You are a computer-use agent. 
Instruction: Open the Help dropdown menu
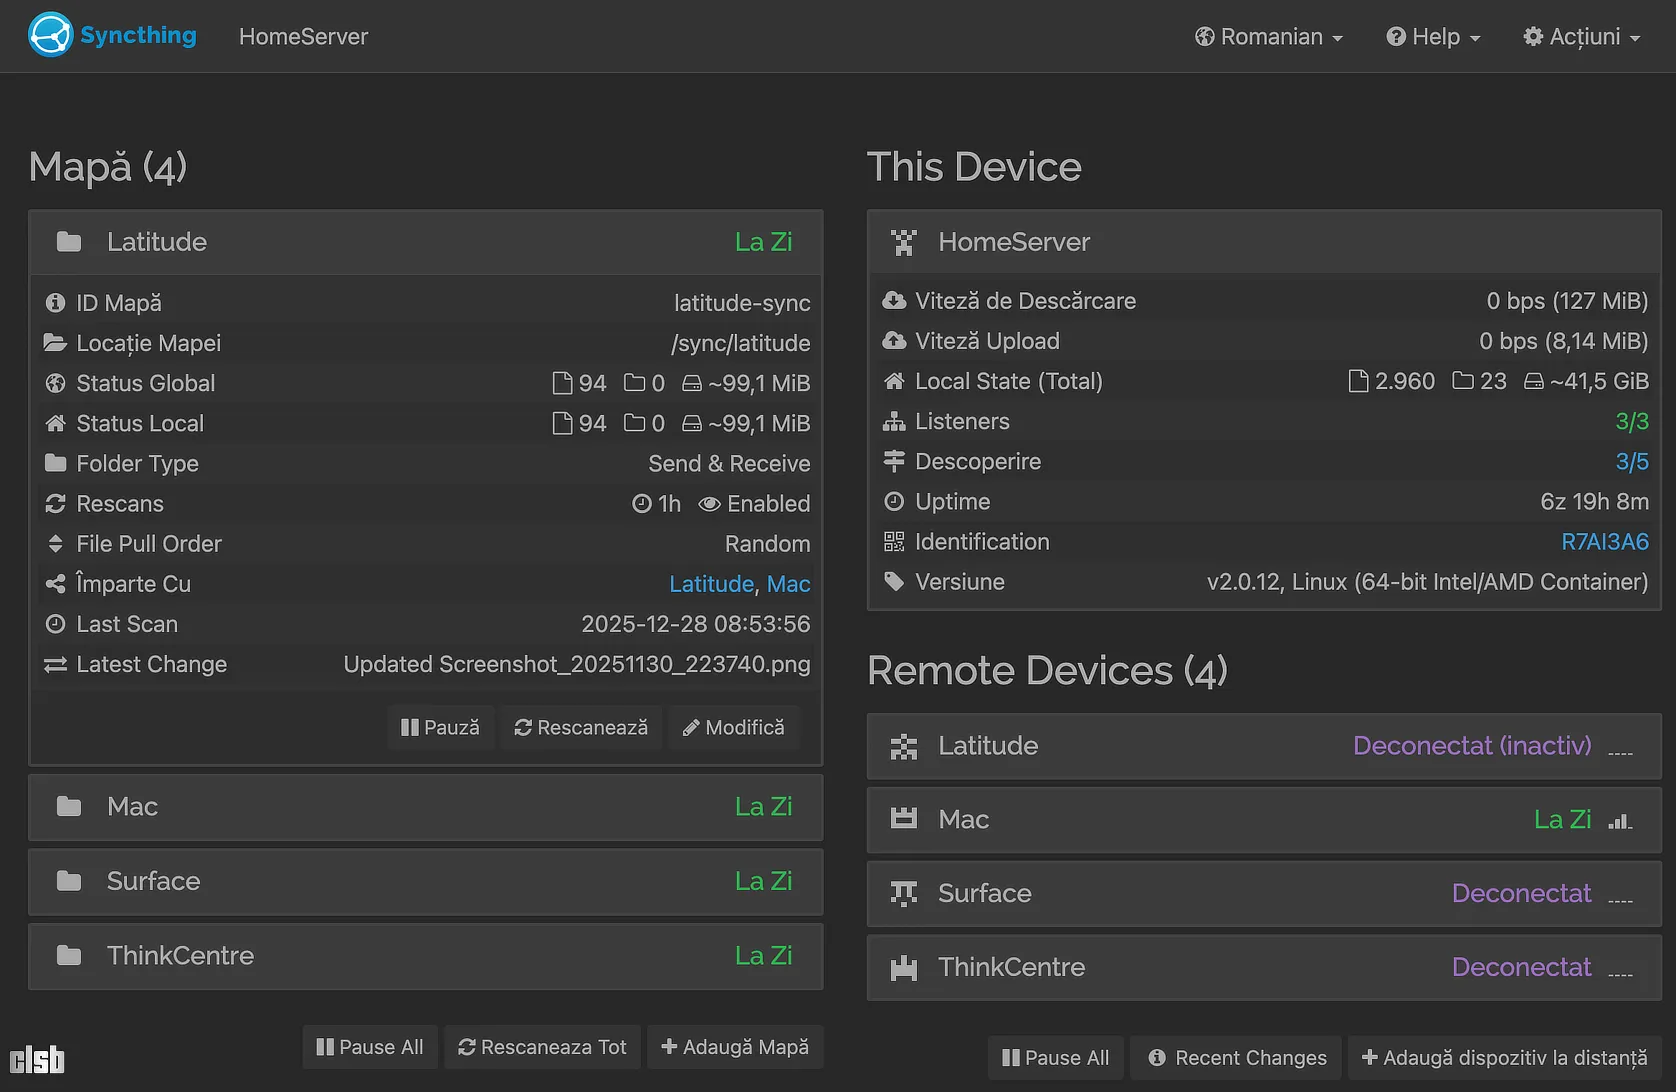point(1433,37)
